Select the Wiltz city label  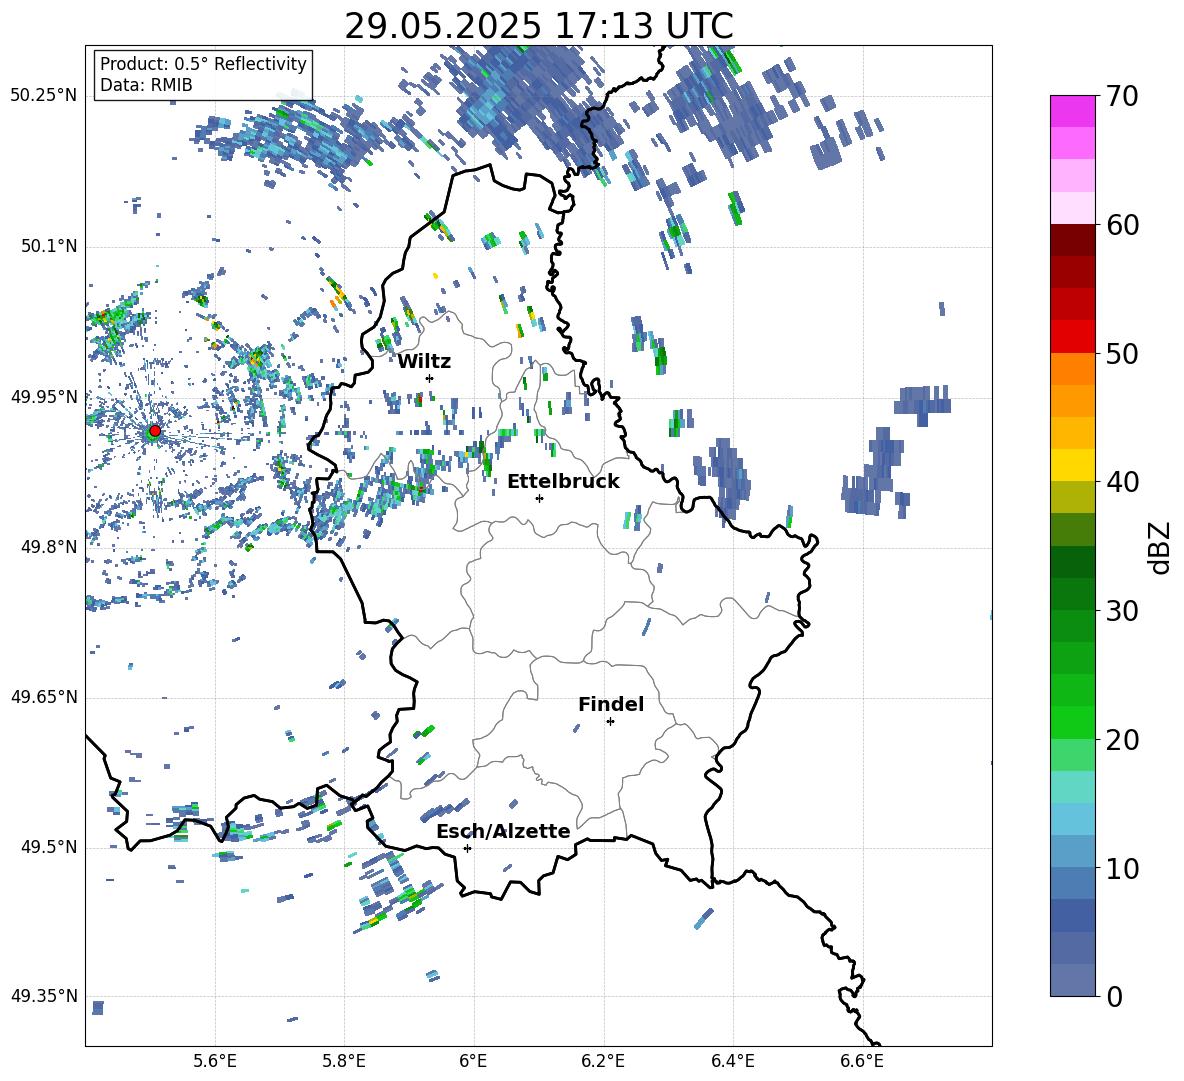(x=424, y=362)
